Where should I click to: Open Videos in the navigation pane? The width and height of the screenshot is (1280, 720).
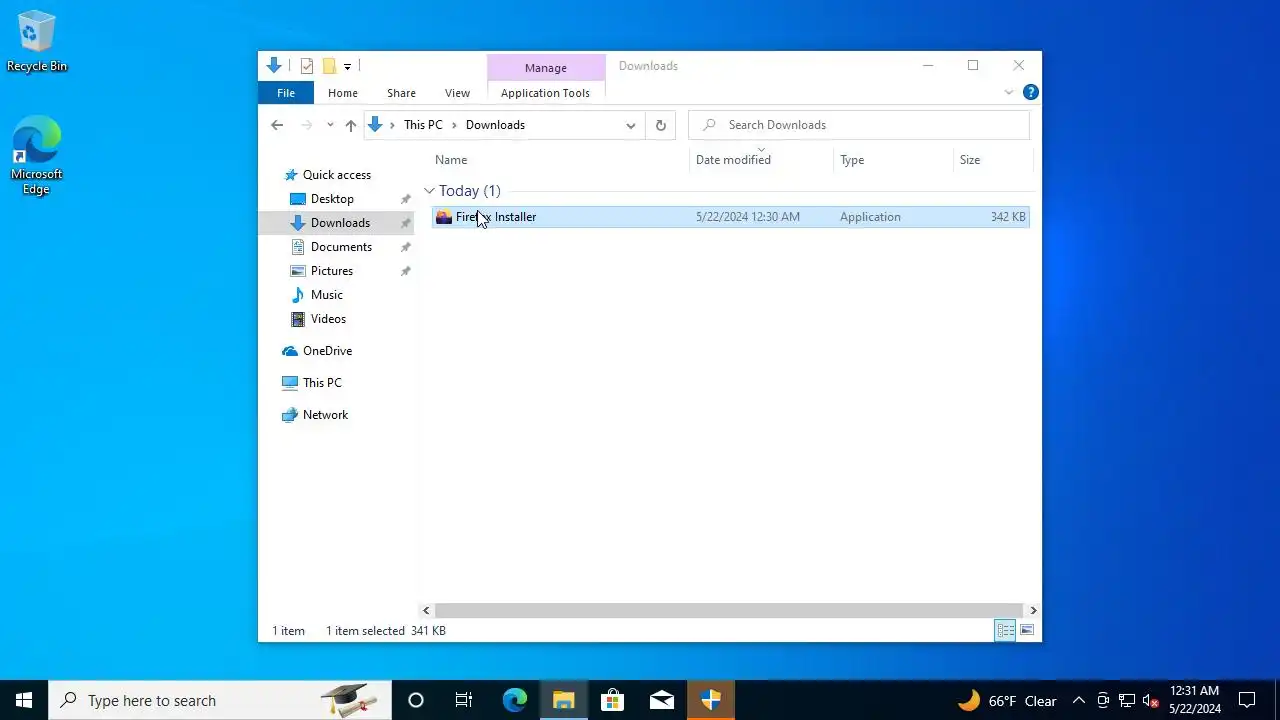(328, 319)
